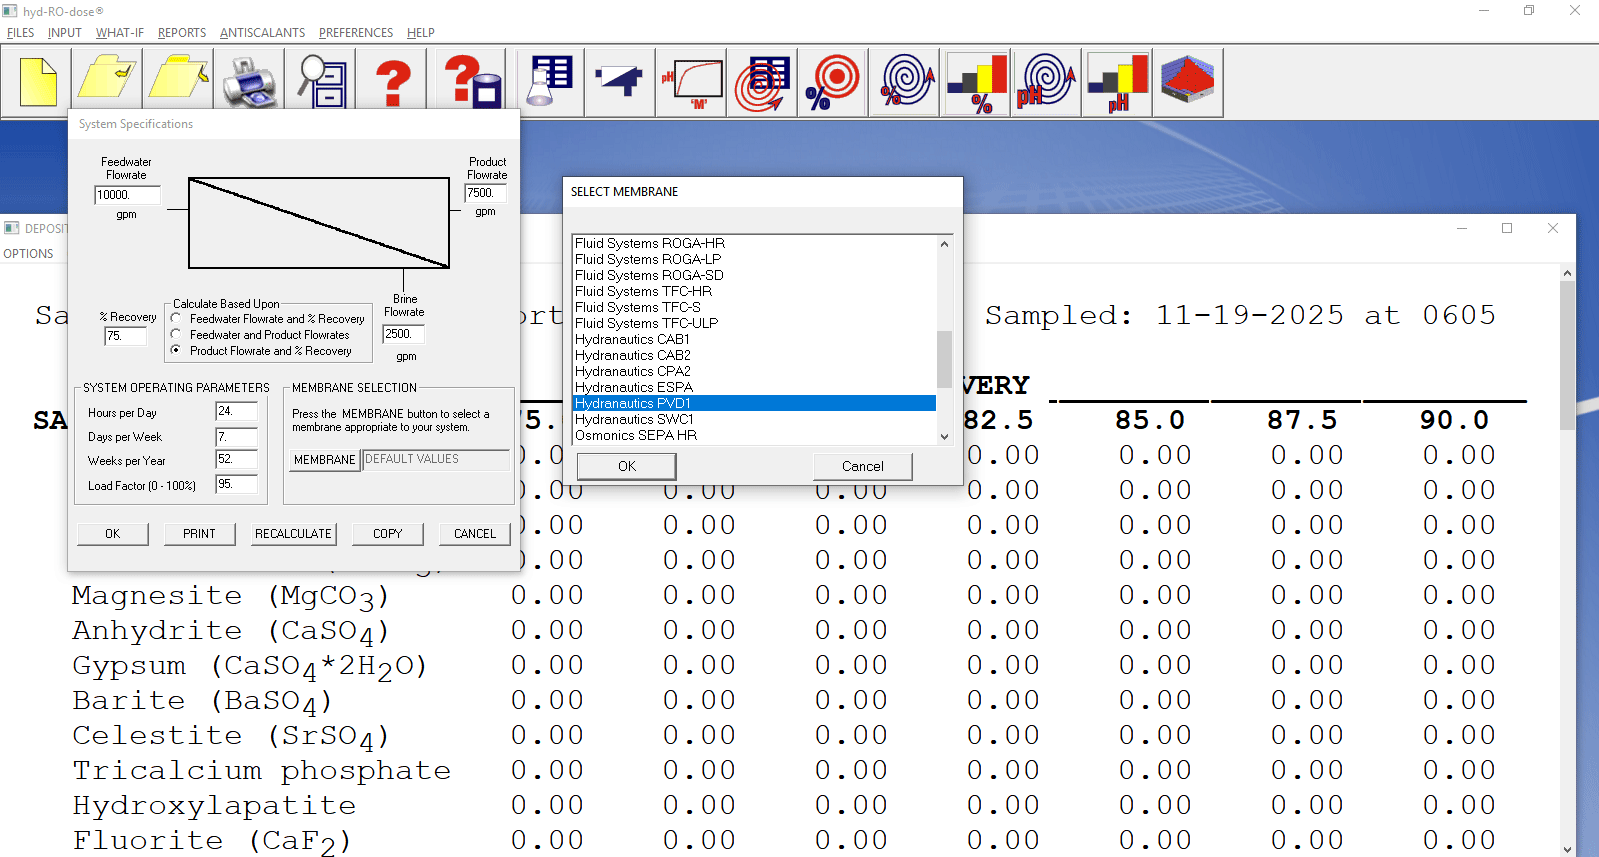Open the WHAT-IF menu

pos(120,33)
